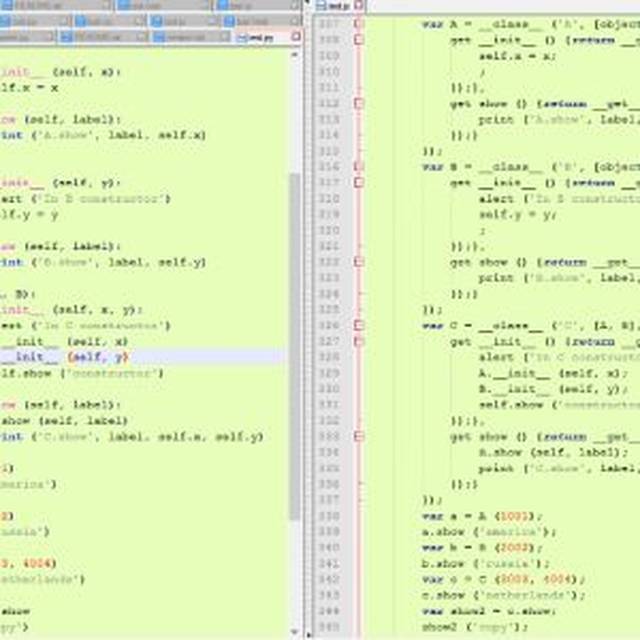Click "('In B constructor')" line in left pane
Viewport: 640px width, 640px height.
click(x=85, y=199)
